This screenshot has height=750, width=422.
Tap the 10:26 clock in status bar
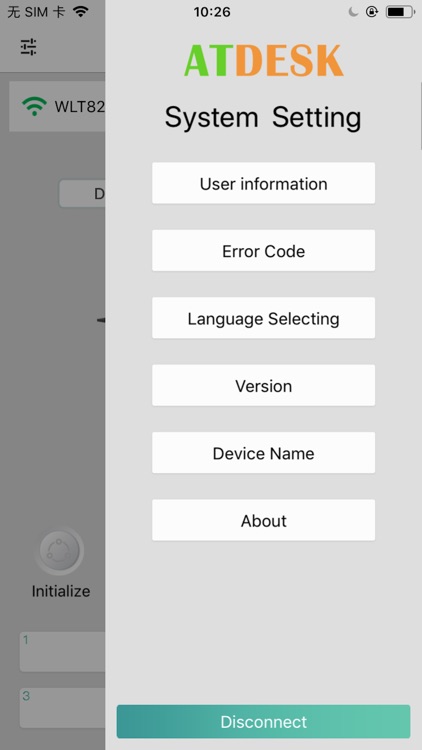[212, 12]
